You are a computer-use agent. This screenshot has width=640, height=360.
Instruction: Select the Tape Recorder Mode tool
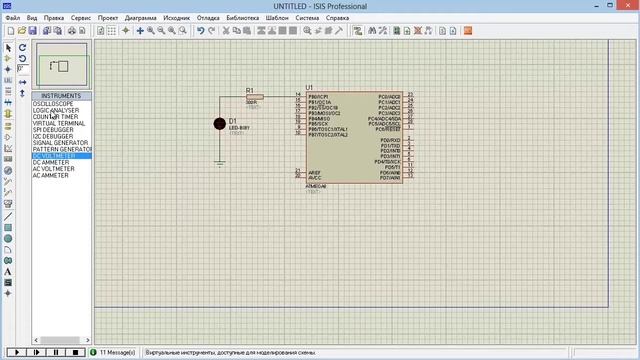pos(8,159)
